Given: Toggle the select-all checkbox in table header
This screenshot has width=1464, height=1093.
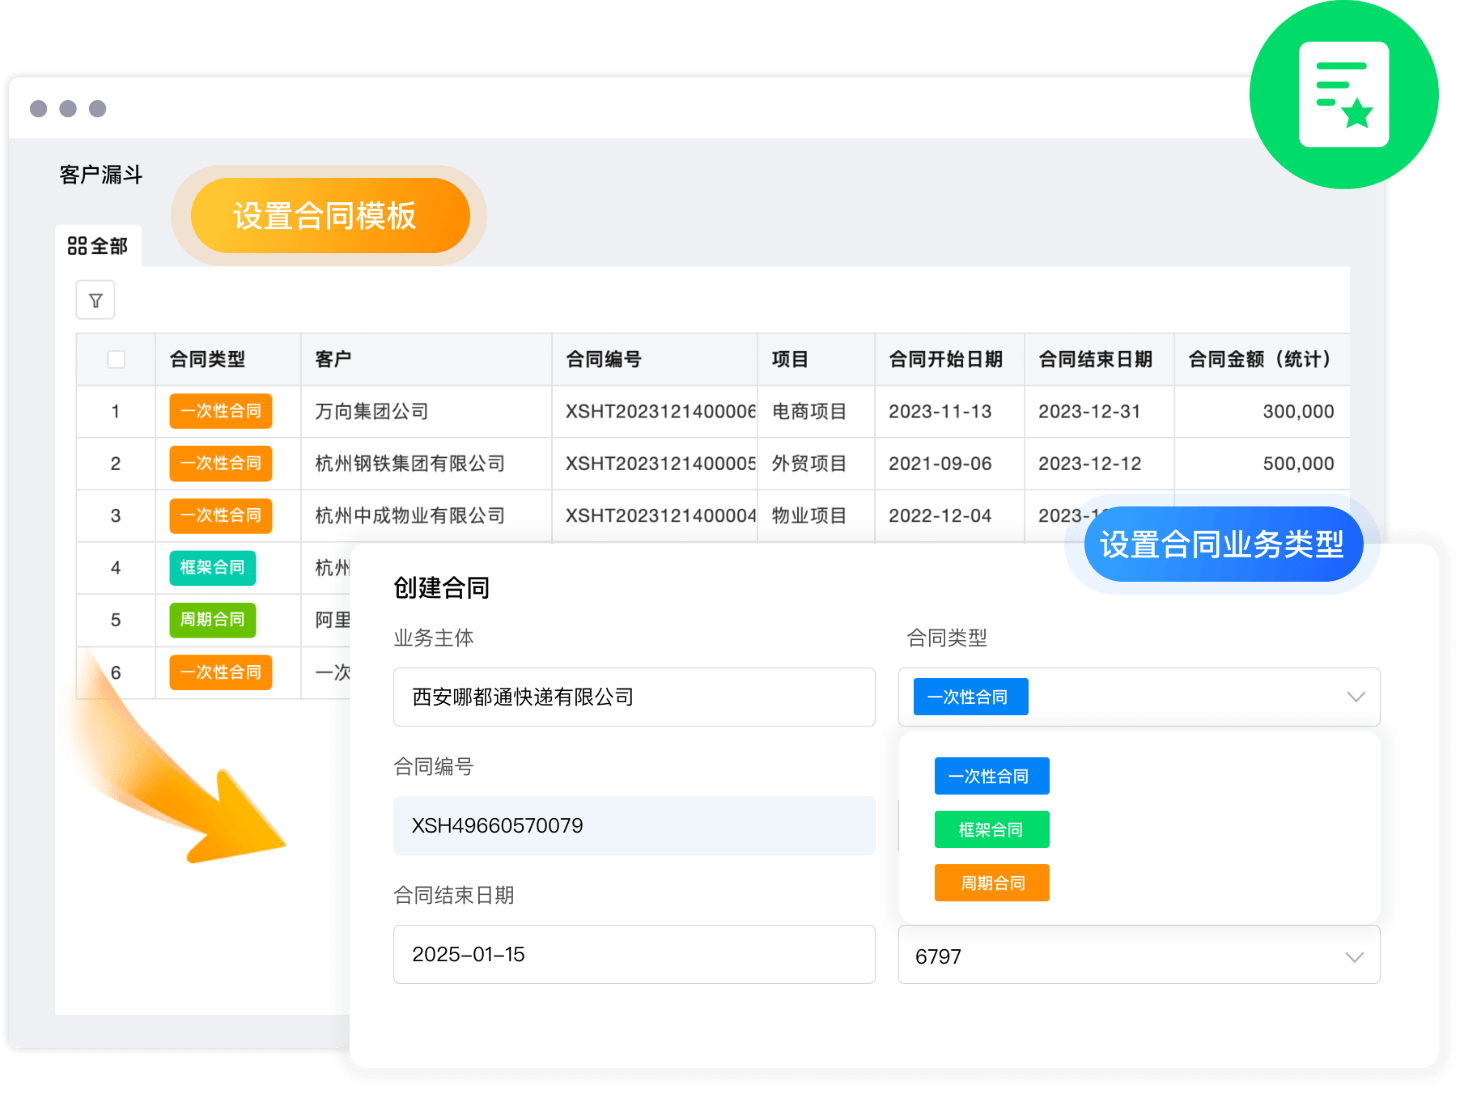Looking at the screenshot, I should tap(116, 359).
